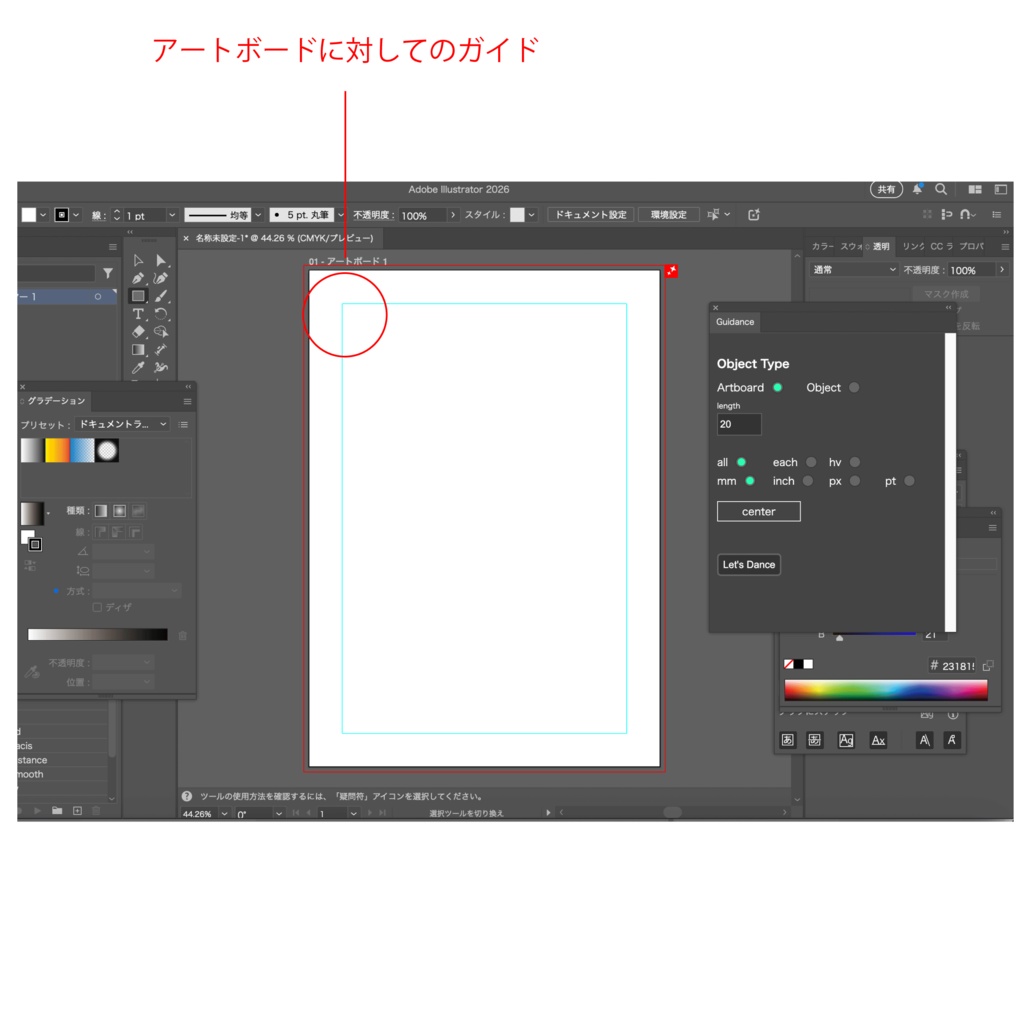Select the Gradient tool in toolbox

pyautogui.click(x=138, y=350)
